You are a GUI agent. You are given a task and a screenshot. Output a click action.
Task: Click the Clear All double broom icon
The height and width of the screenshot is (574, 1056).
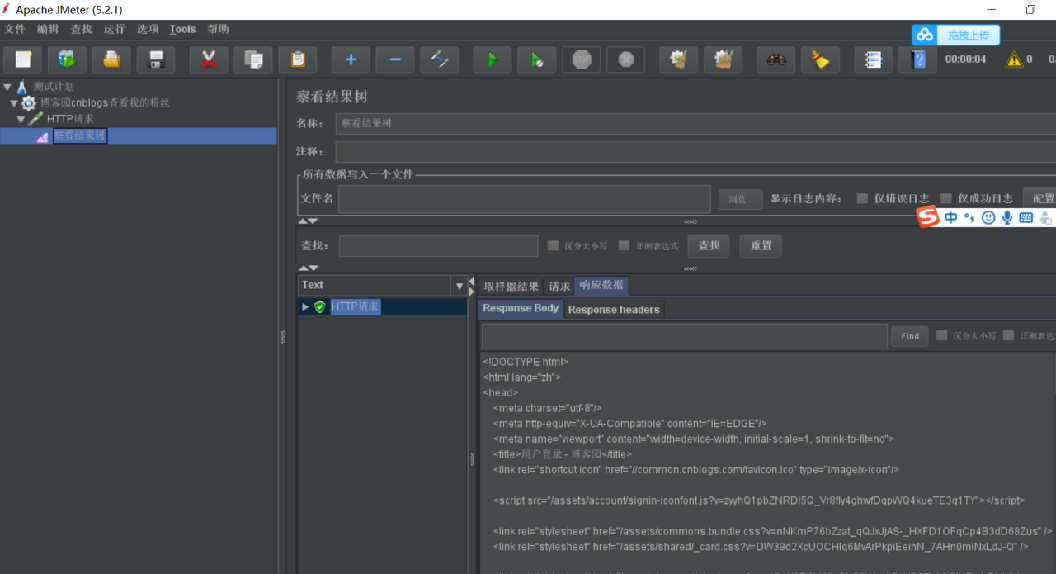pos(723,59)
